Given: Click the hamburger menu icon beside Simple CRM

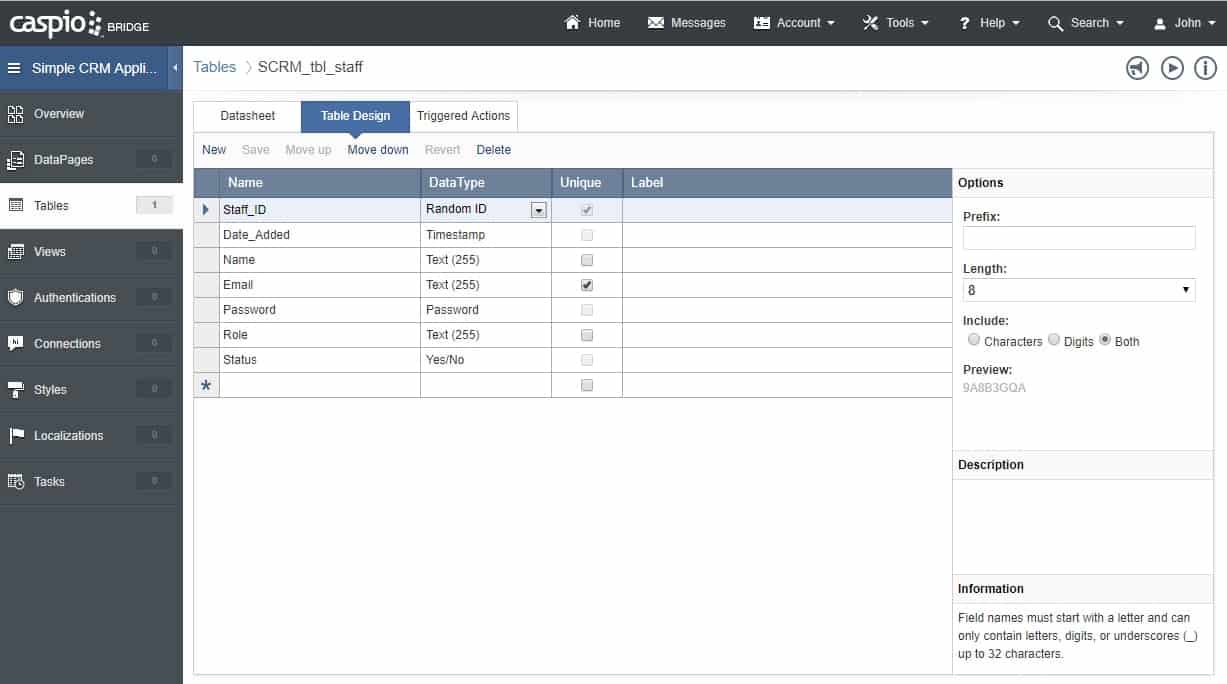Looking at the screenshot, I should click(x=14, y=68).
